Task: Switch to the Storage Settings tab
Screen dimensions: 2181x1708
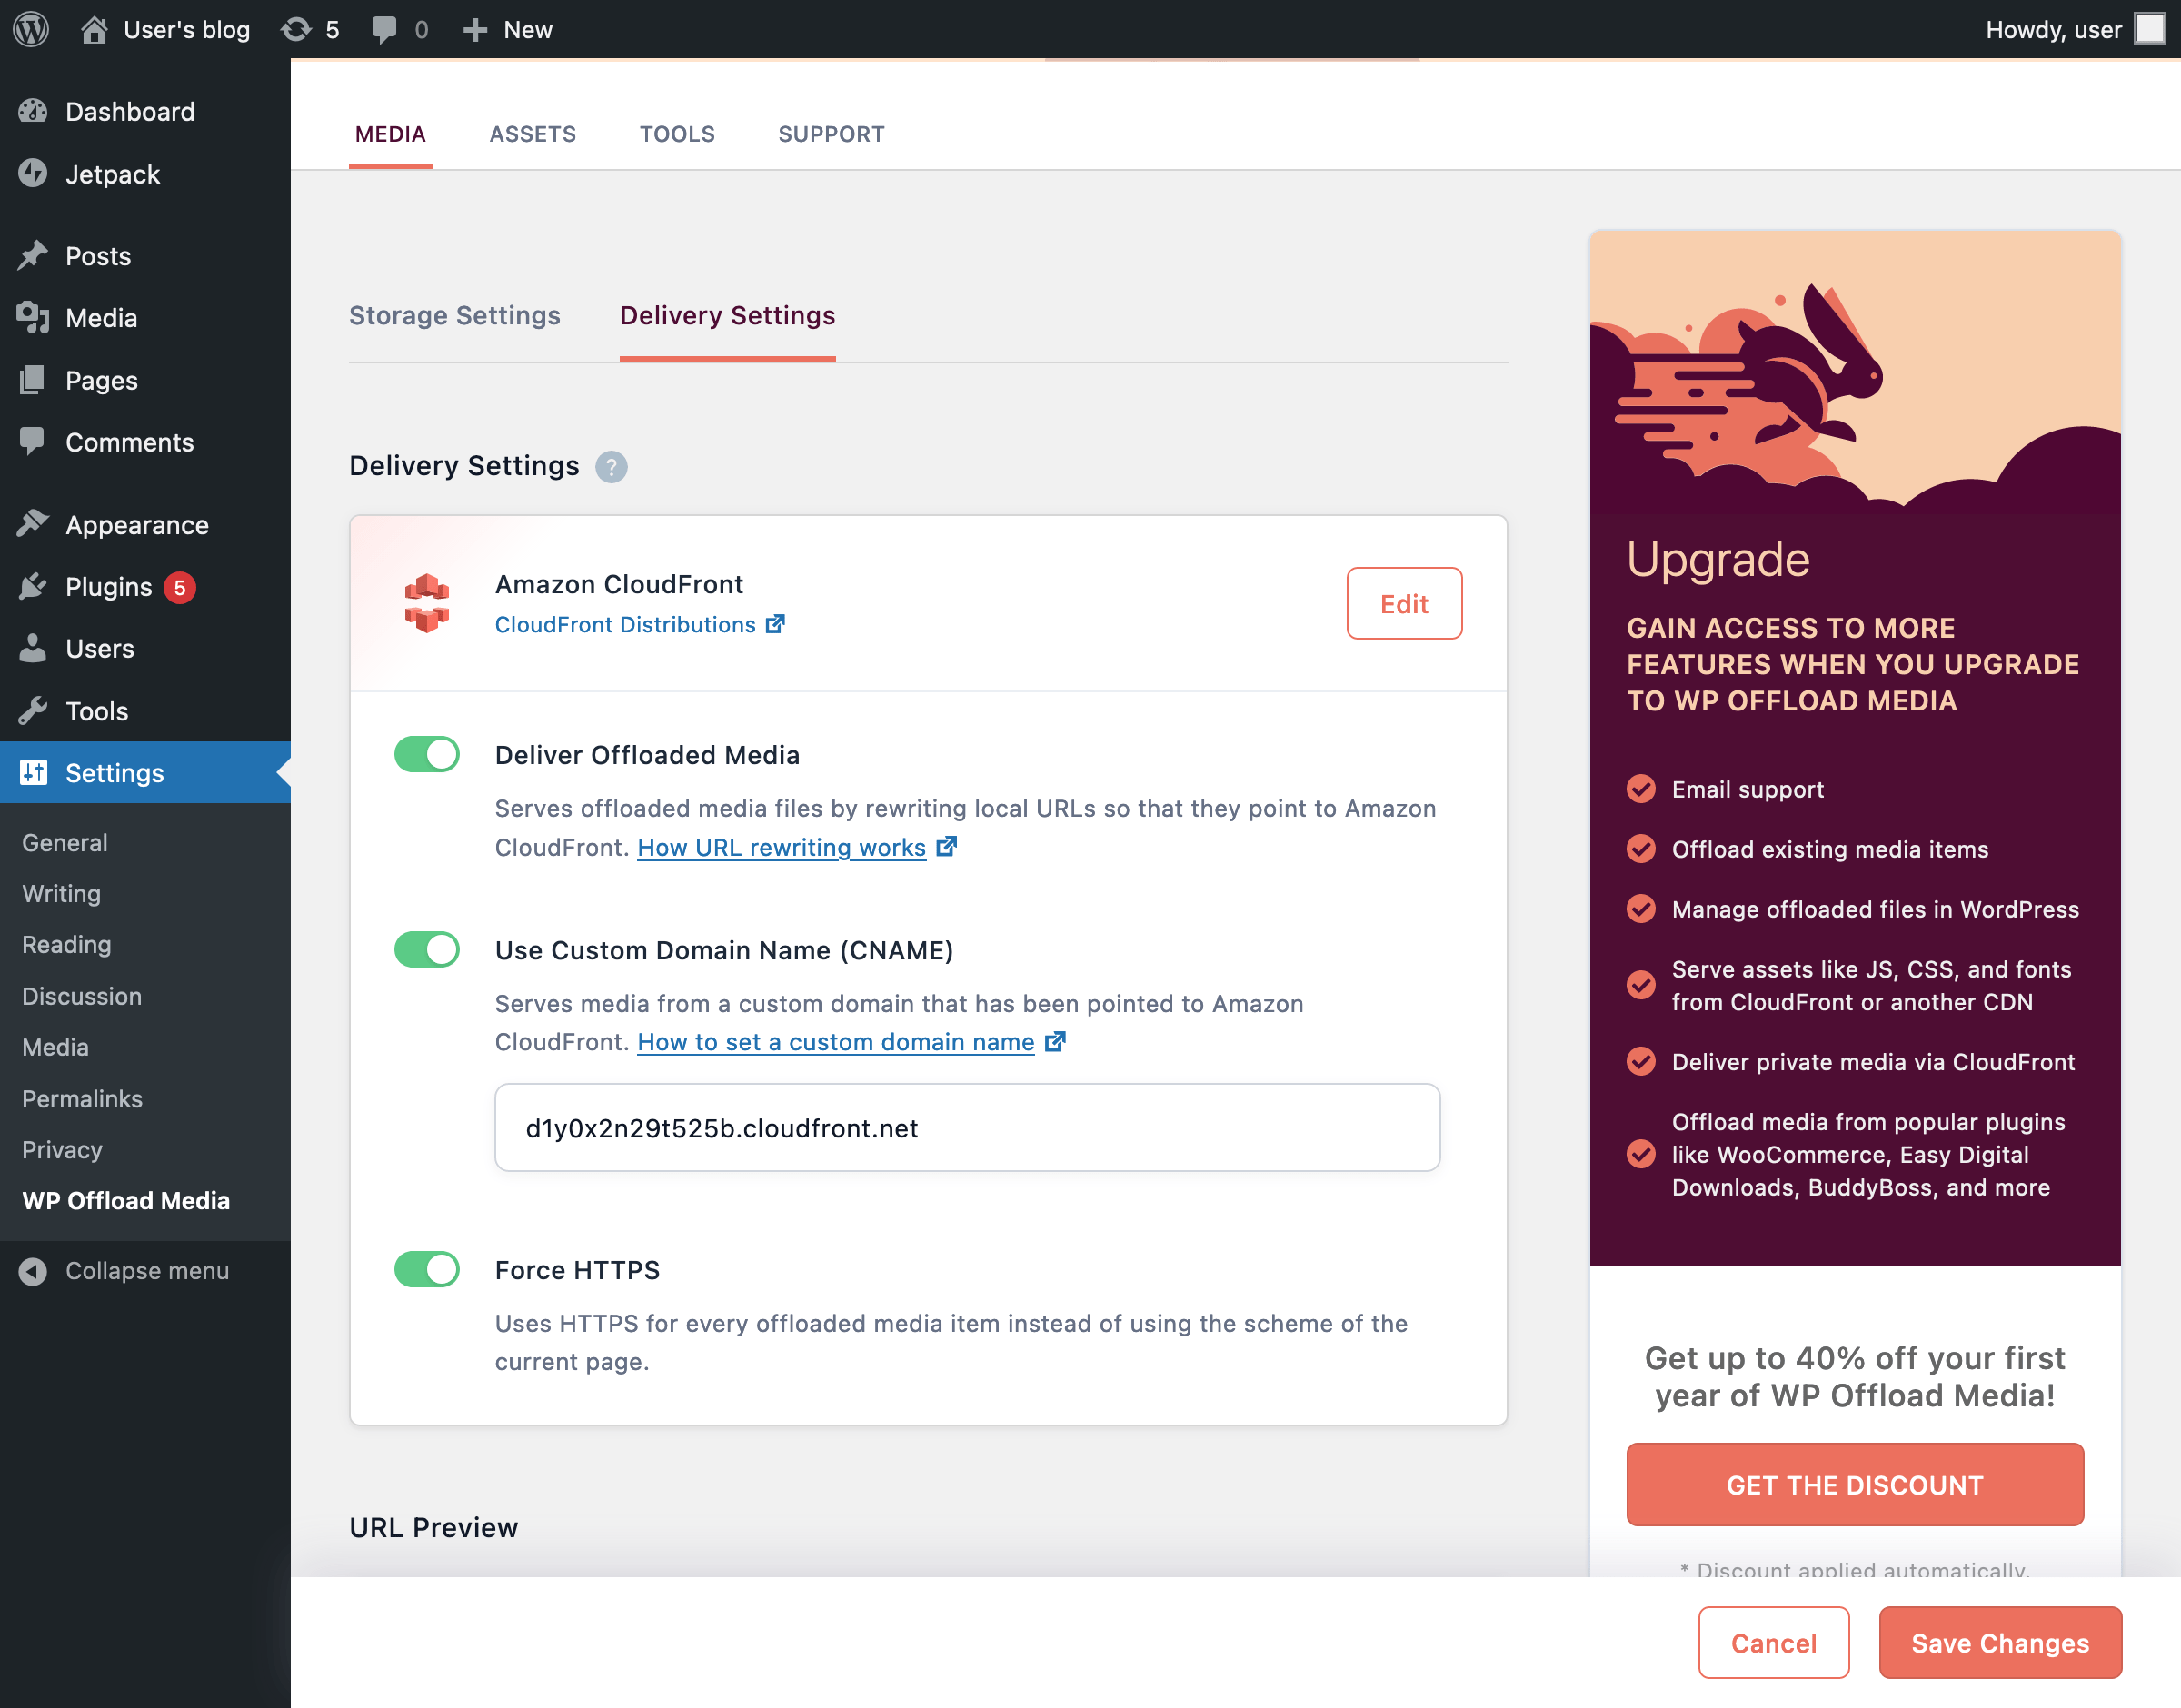Action: pos(454,316)
